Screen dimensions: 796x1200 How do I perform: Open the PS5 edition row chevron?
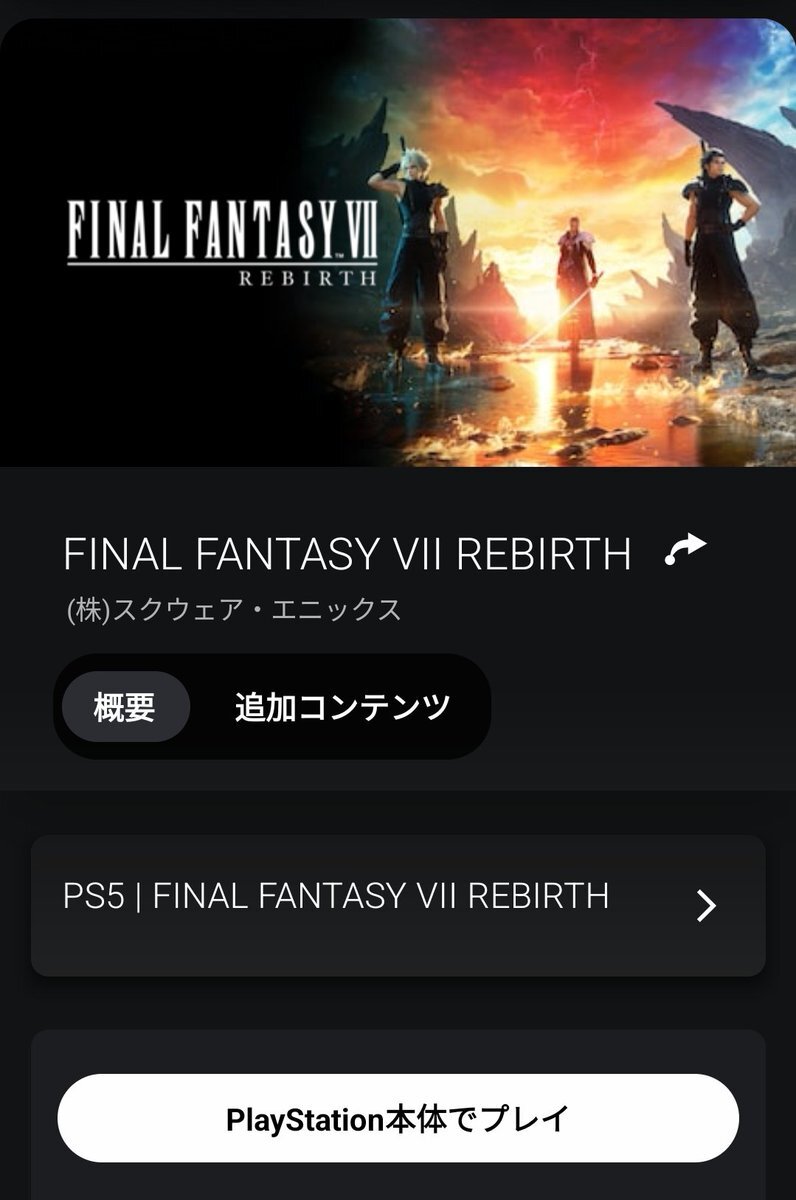(x=706, y=905)
